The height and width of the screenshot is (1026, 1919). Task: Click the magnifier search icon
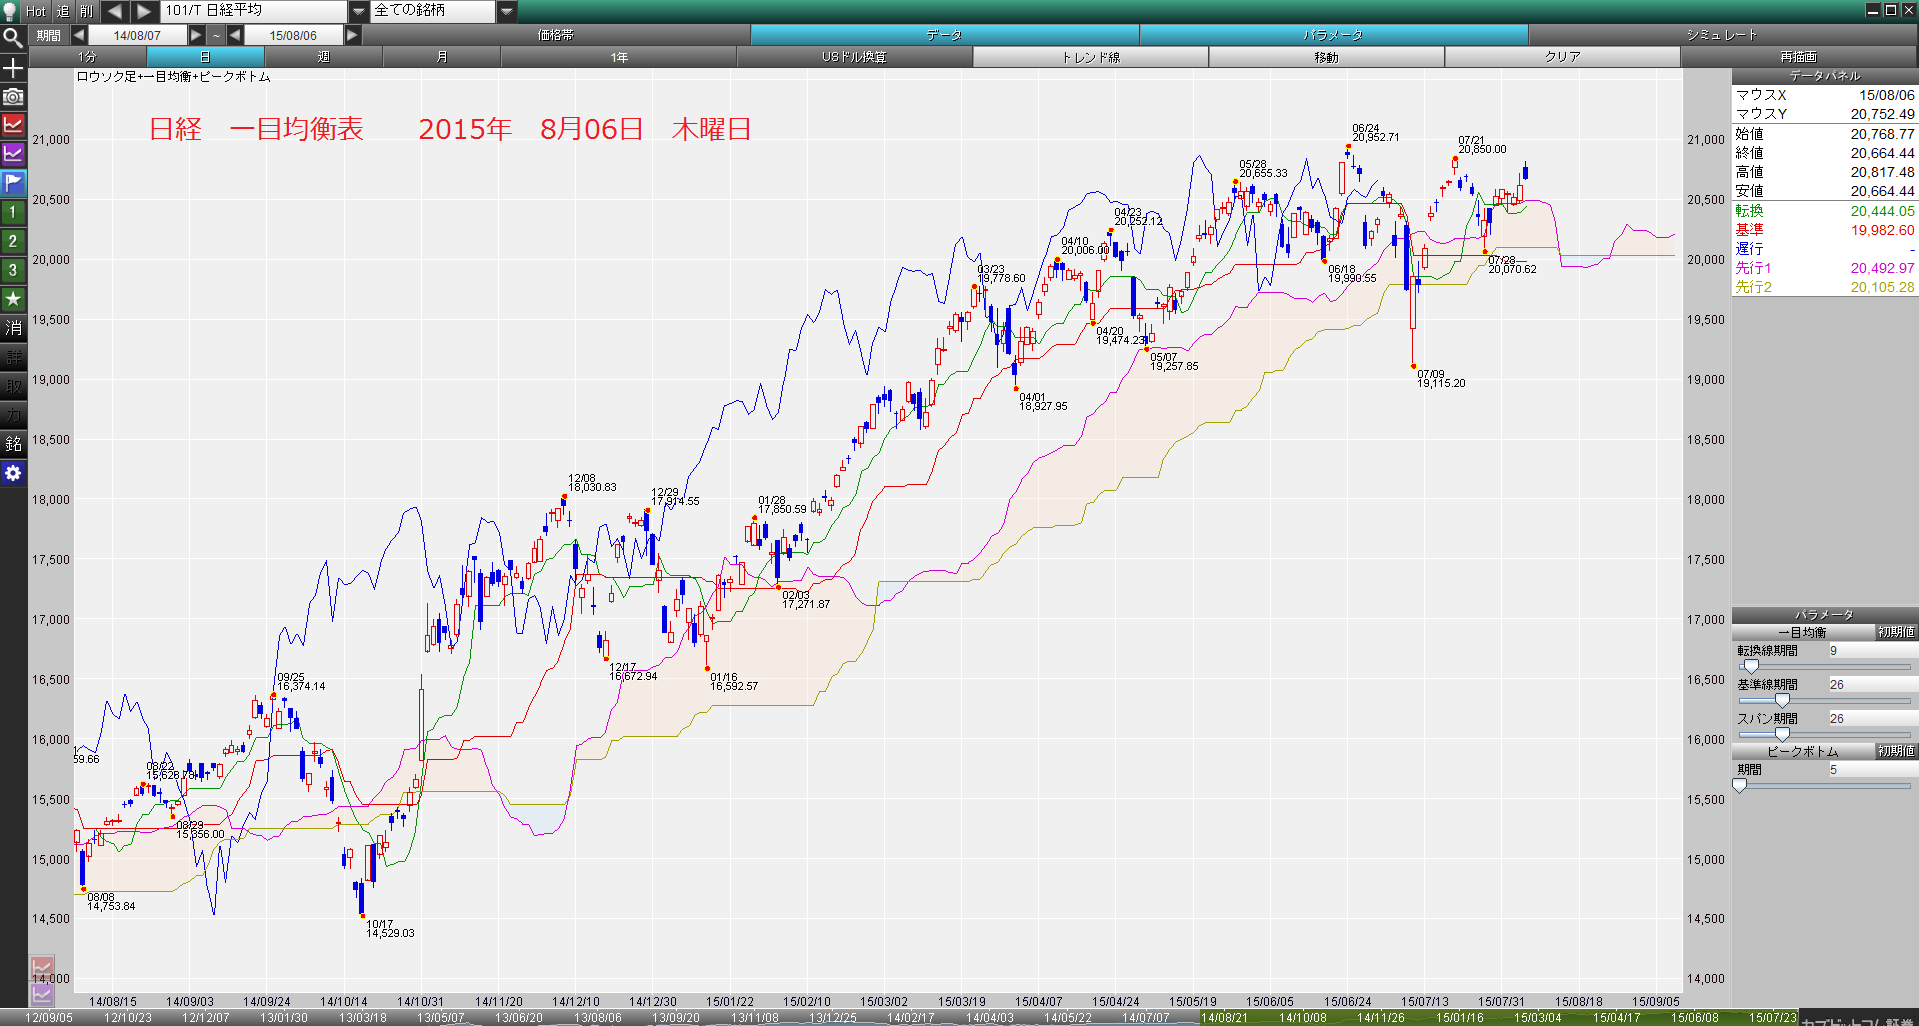click(x=13, y=38)
